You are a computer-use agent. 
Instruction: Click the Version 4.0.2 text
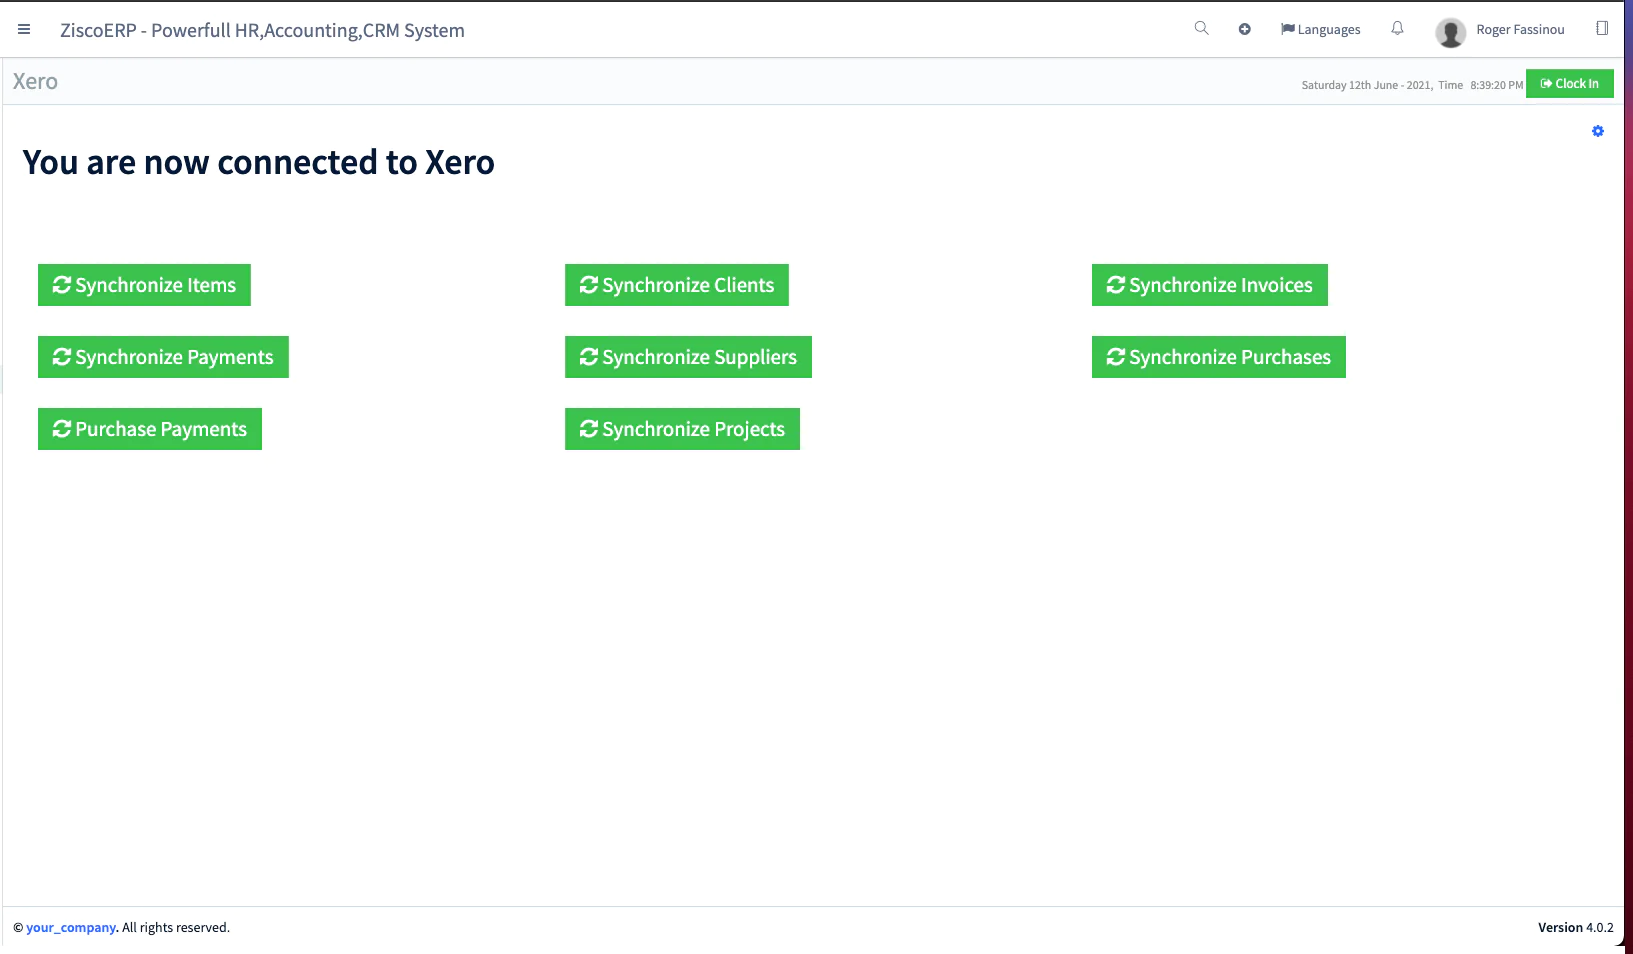pyautogui.click(x=1575, y=928)
